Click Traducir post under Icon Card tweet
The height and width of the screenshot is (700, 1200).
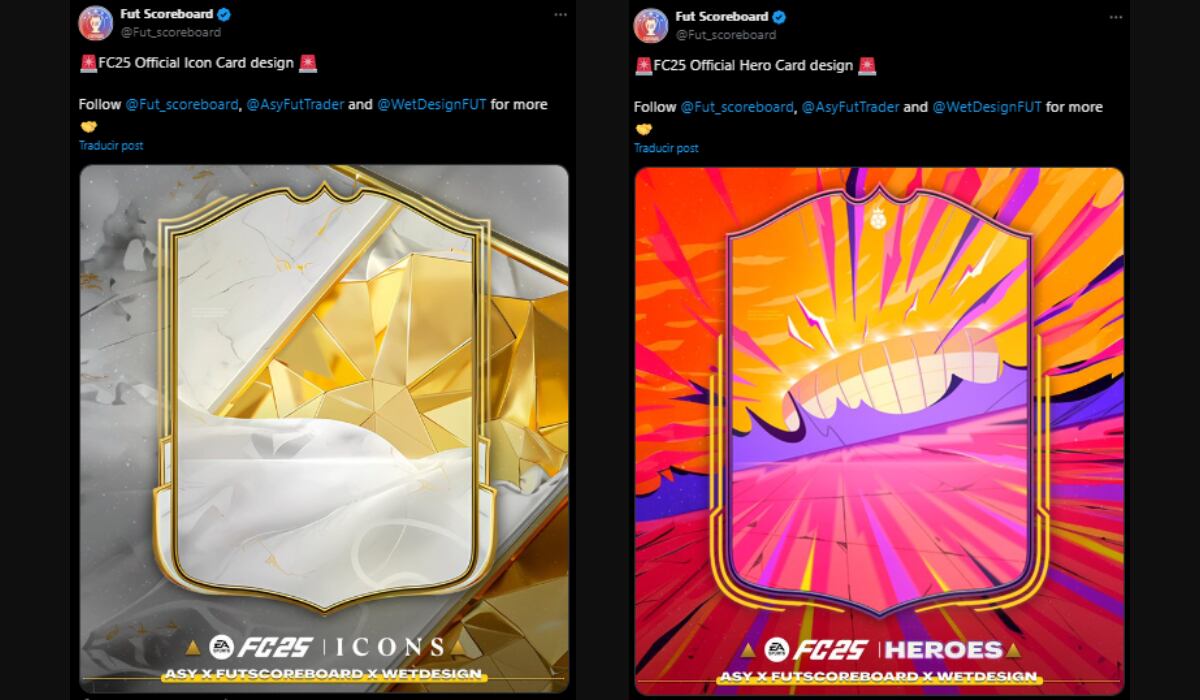111,145
